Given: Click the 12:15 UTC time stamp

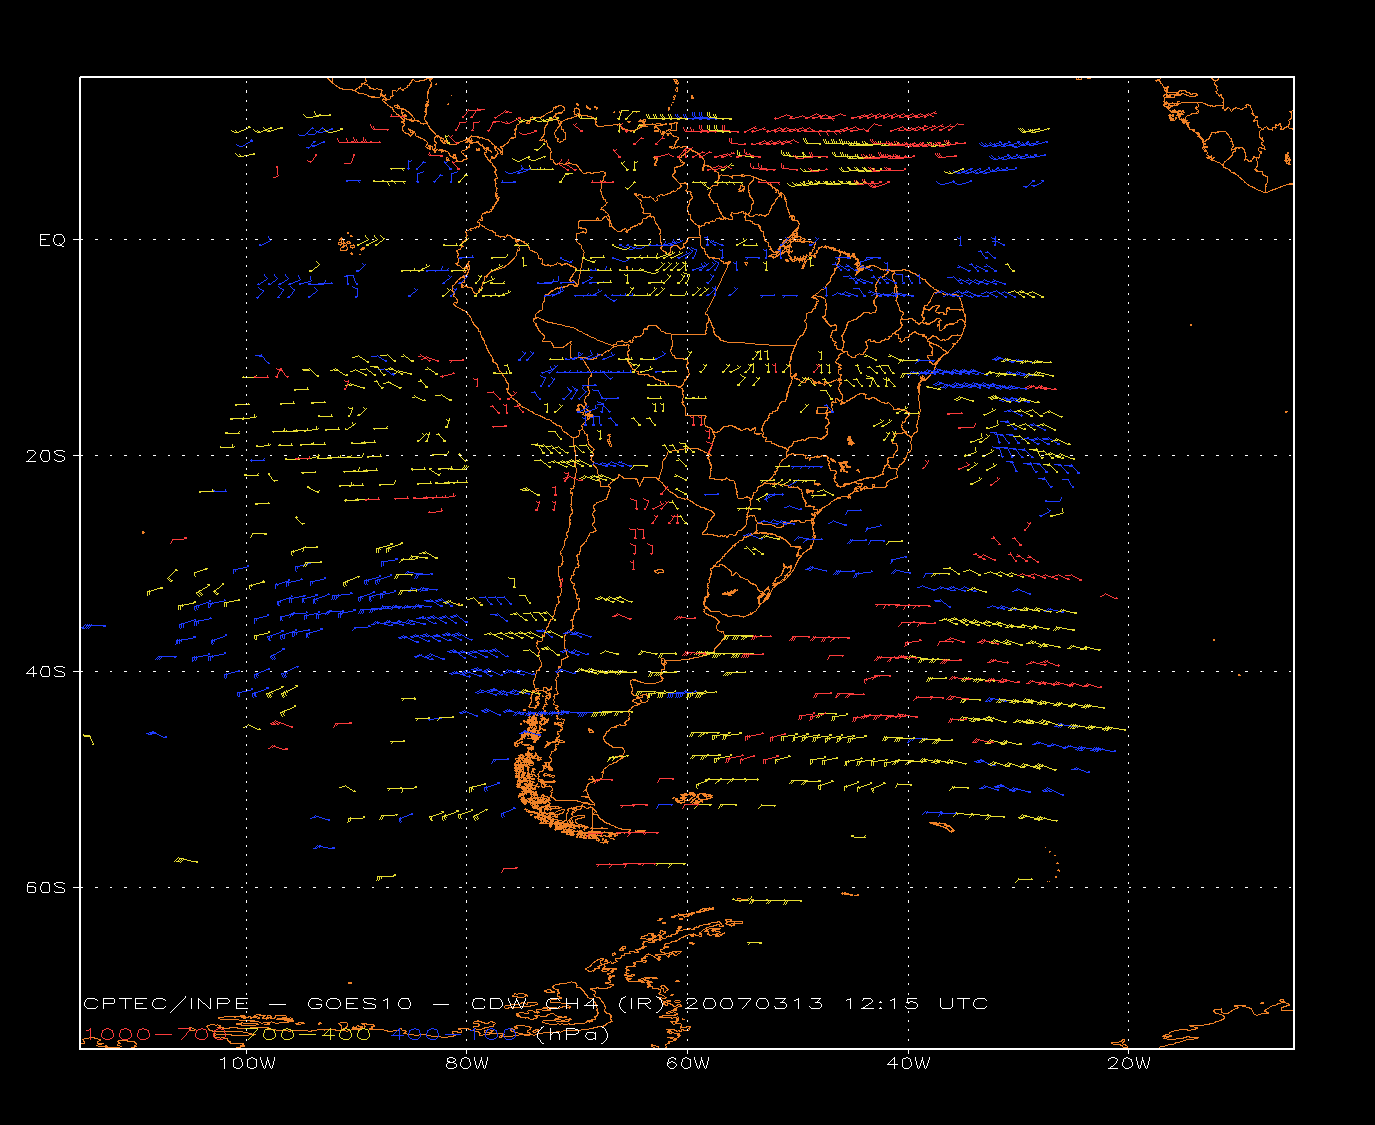Looking at the screenshot, I should pyautogui.click(x=917, y=1004).
